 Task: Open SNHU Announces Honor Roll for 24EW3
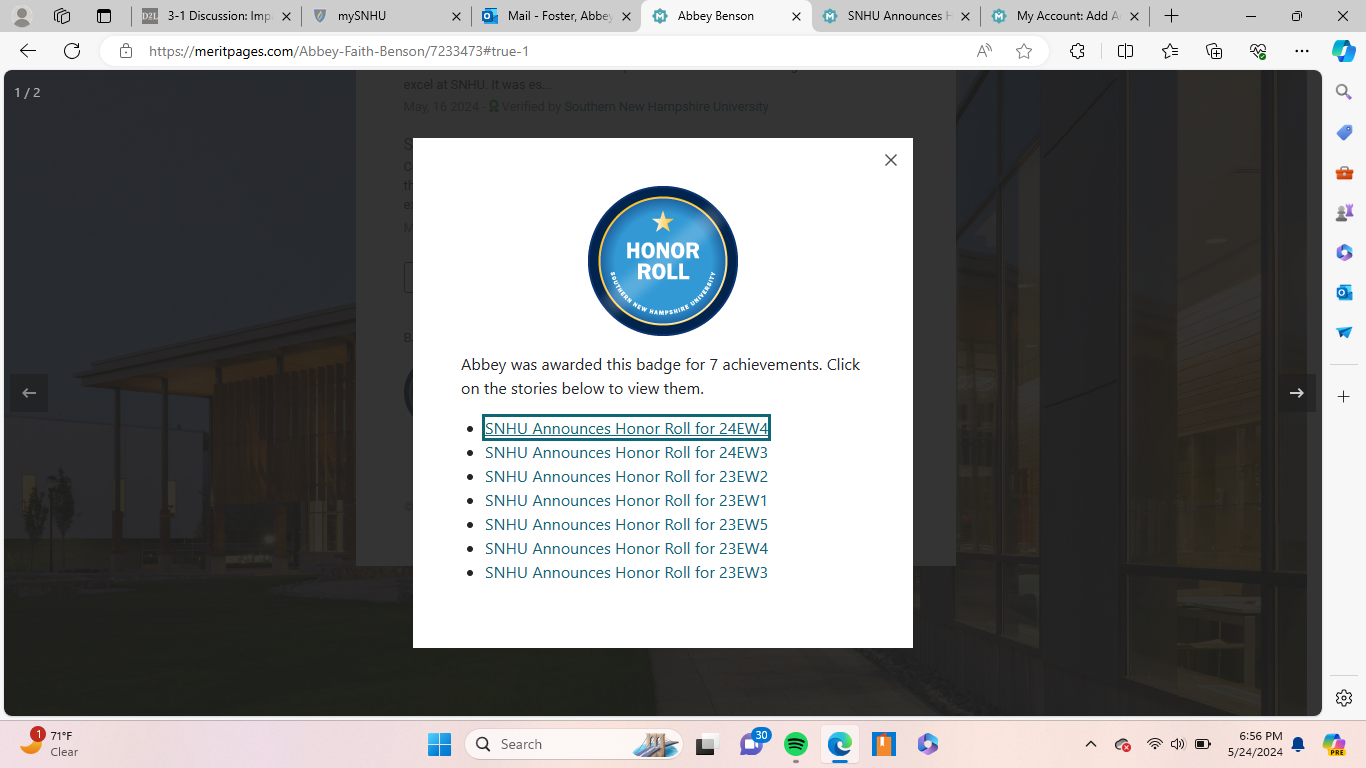point(626,452)
